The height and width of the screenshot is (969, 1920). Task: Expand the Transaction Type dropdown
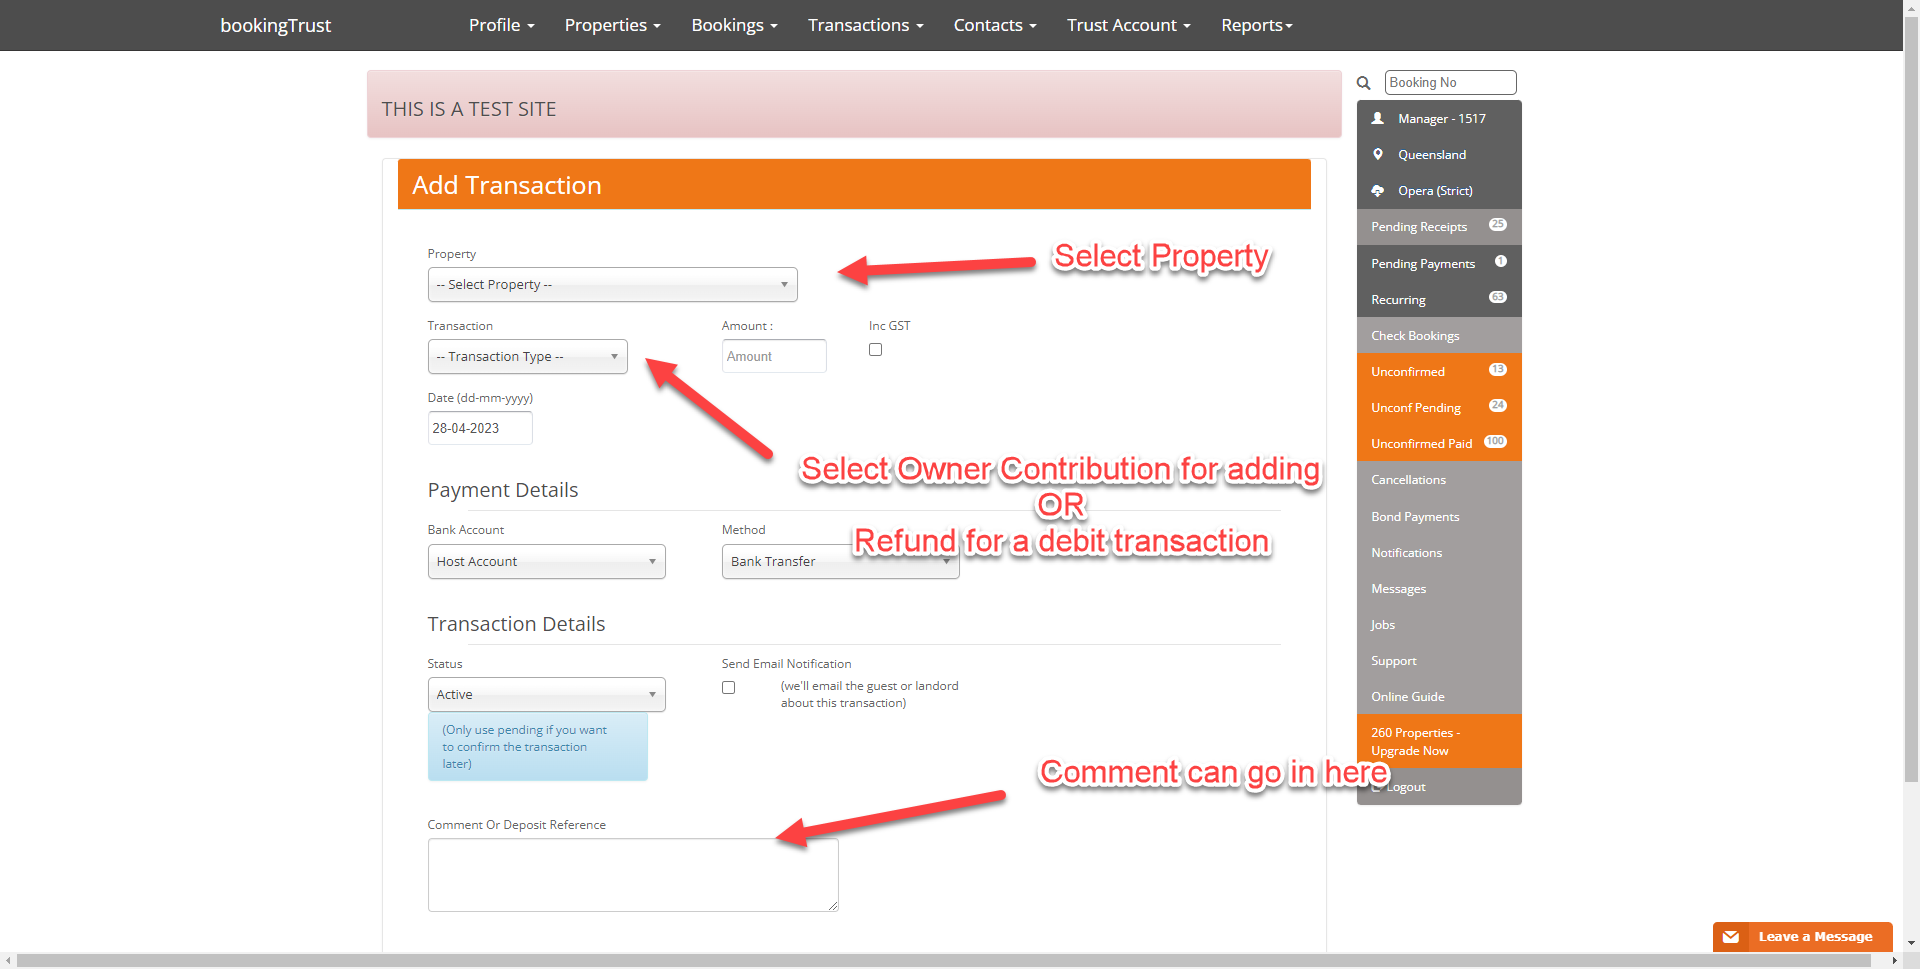point(527,357)
